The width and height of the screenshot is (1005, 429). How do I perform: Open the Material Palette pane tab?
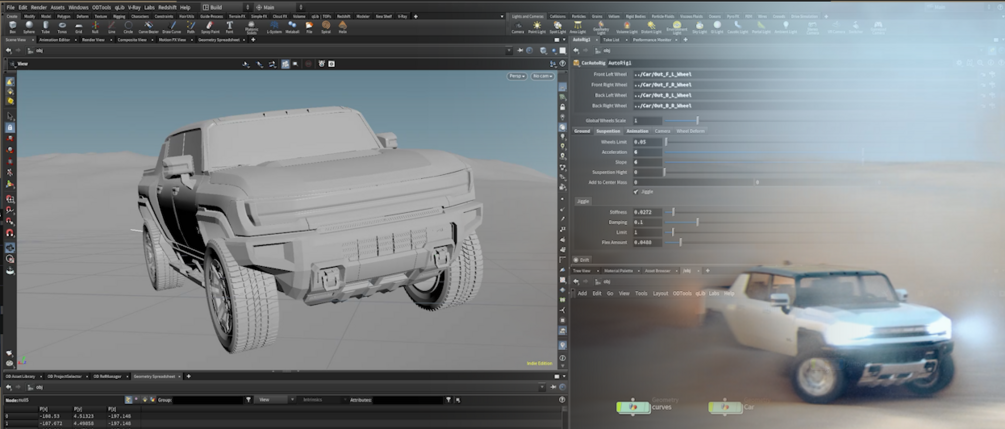coord(620,271)
